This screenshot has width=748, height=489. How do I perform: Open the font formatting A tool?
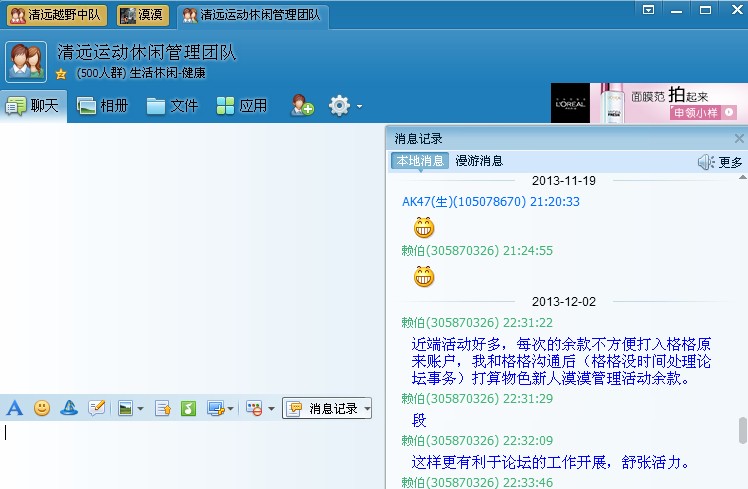[x=15, y=408]
